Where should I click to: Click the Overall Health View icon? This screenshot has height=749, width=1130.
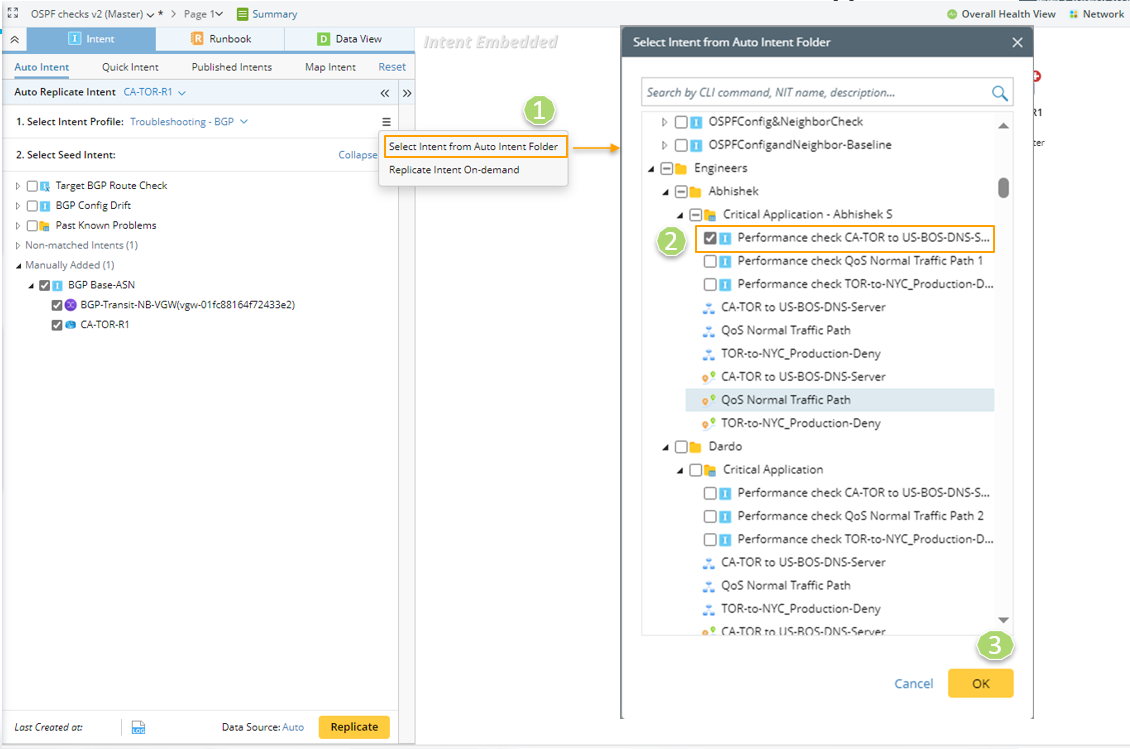(x=952, y=14)
